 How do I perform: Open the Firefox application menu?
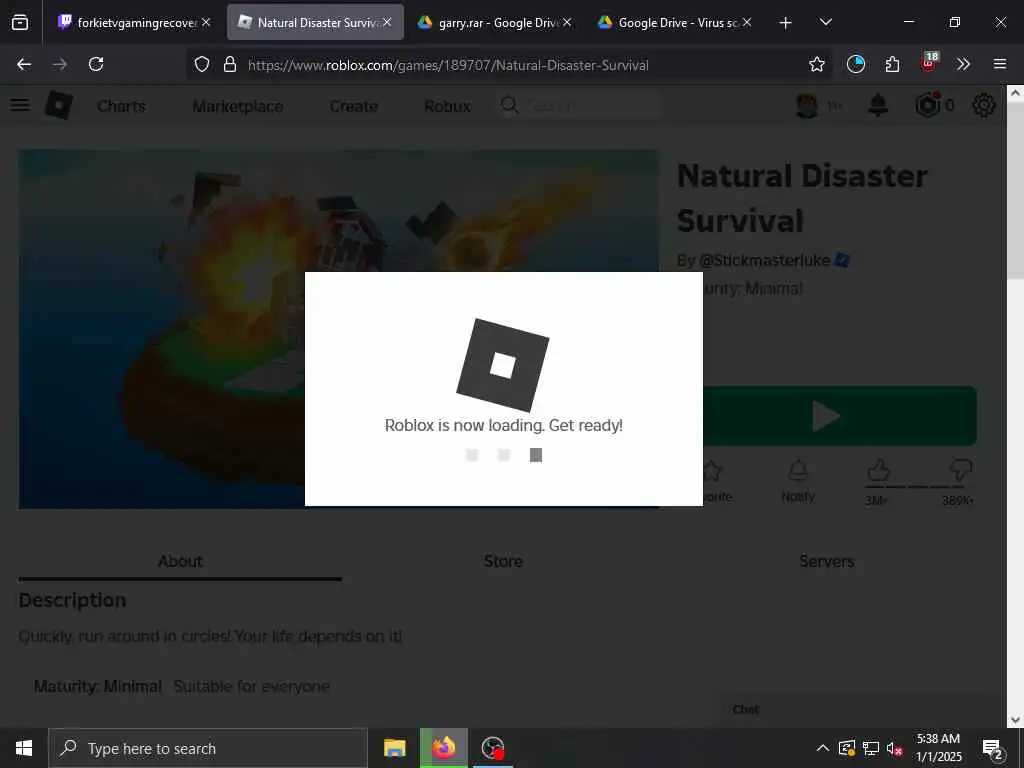pos(1000,64)
